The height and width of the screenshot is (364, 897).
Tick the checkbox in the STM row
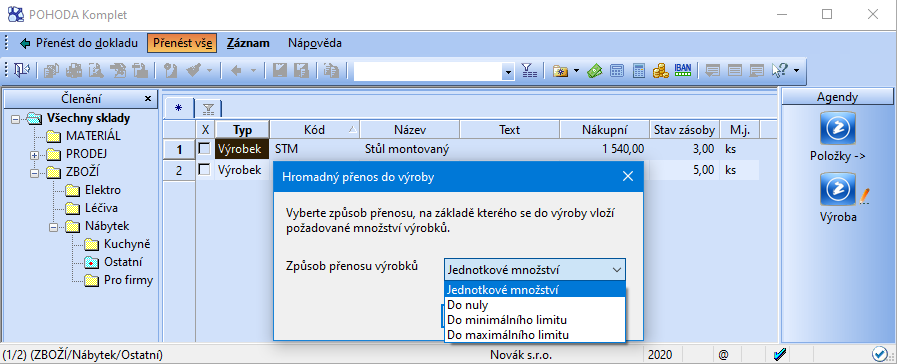click(x=204, y=149)
